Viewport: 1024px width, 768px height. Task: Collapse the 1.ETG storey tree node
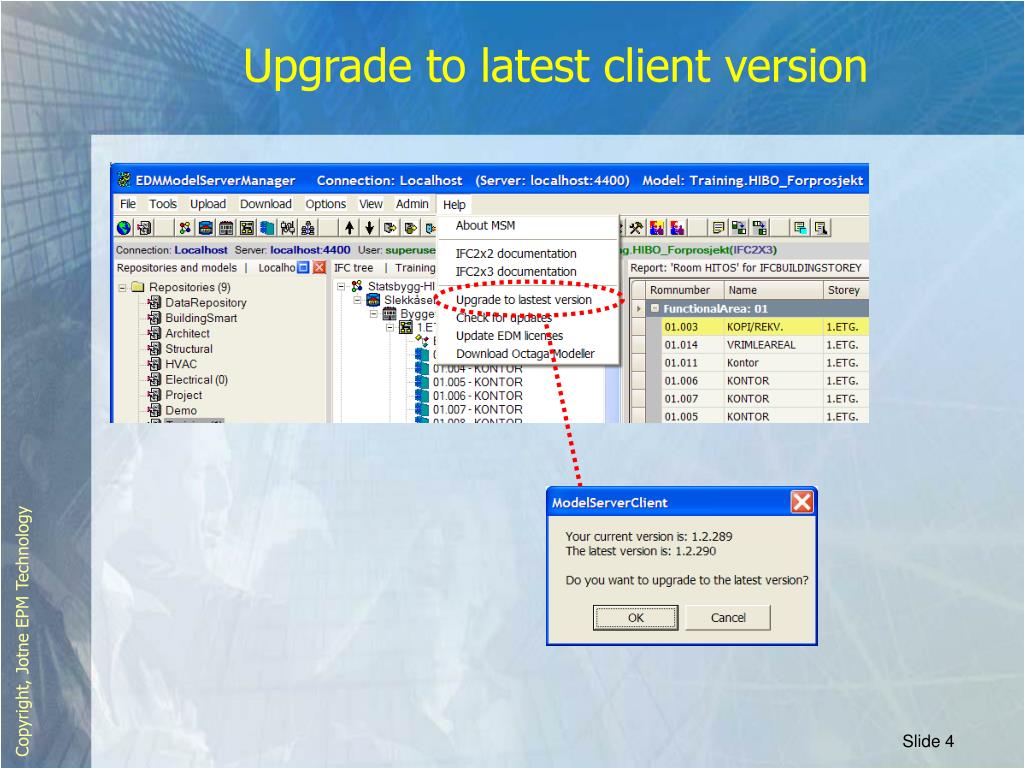390,327
